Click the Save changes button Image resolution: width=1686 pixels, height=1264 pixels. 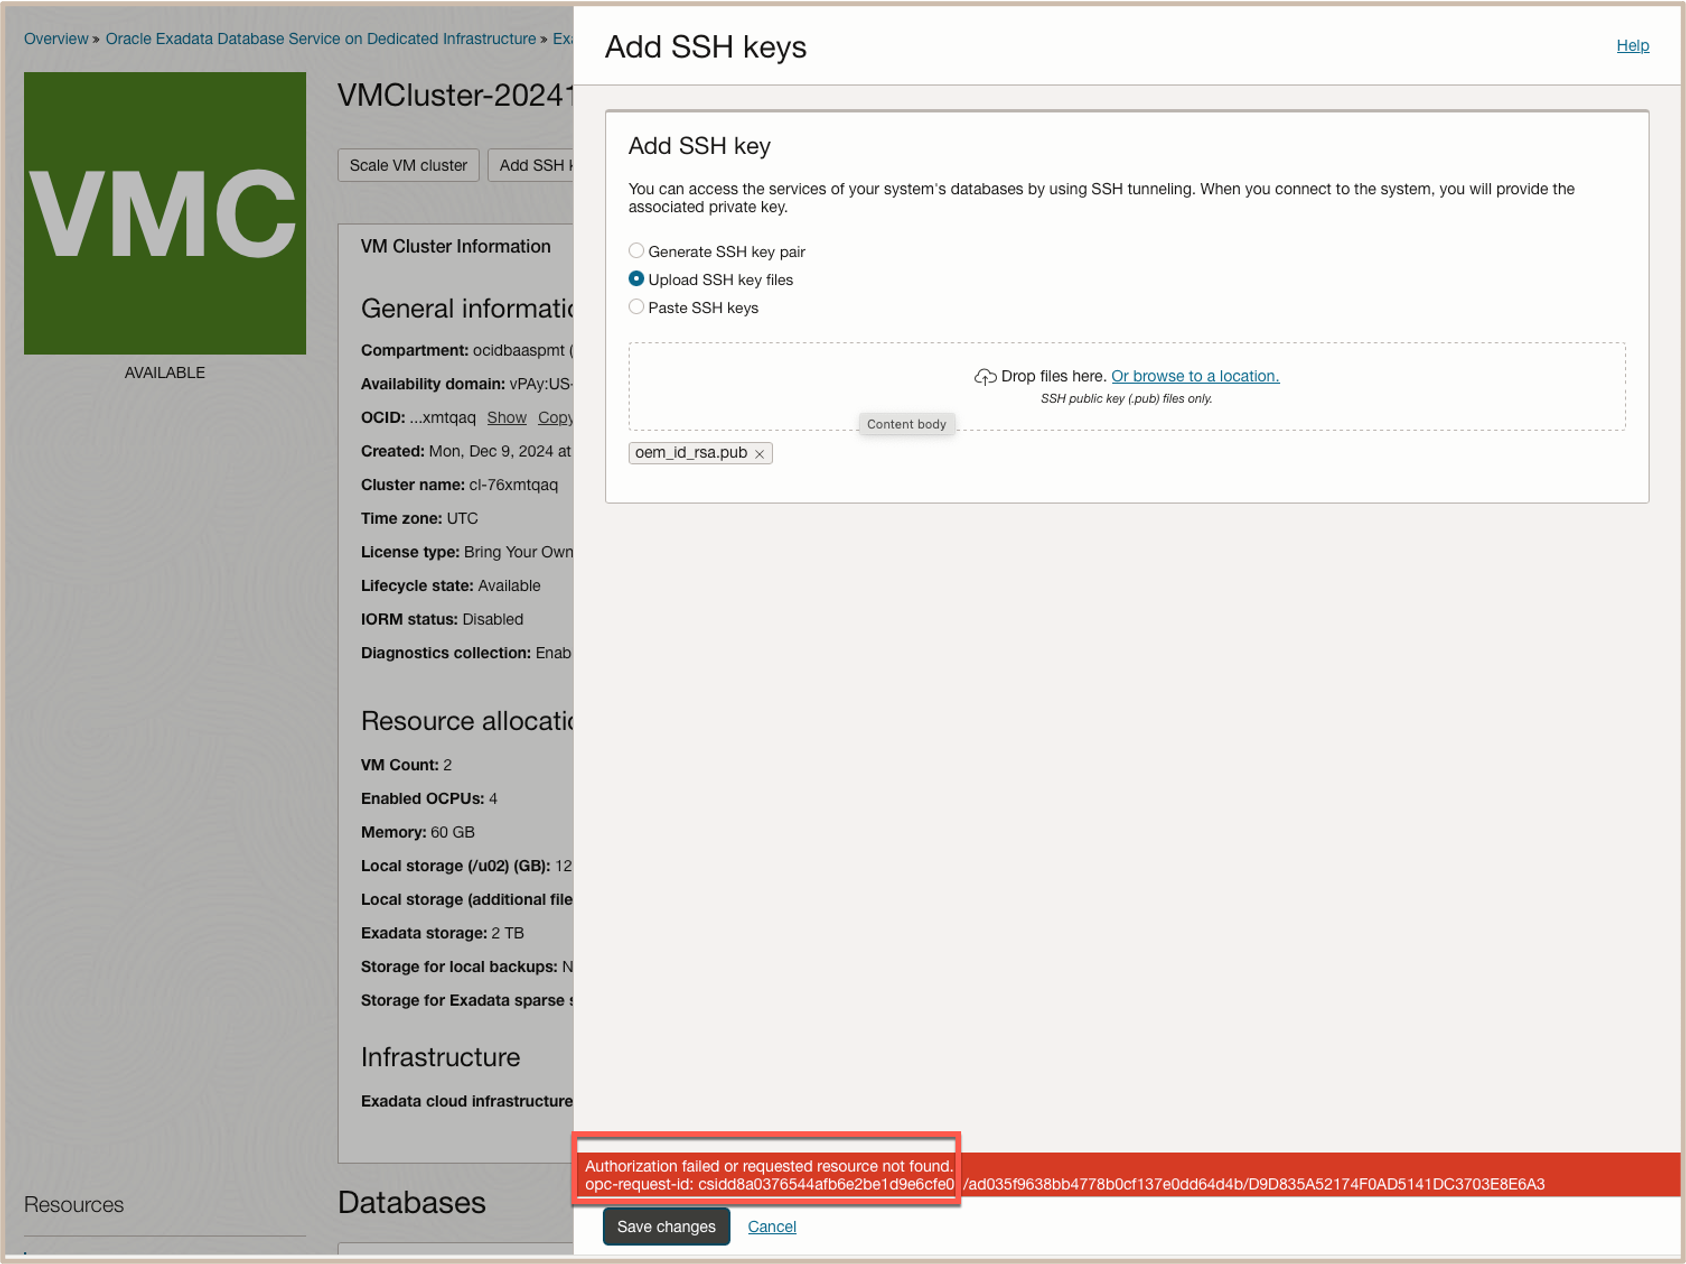pos(666,1227)
